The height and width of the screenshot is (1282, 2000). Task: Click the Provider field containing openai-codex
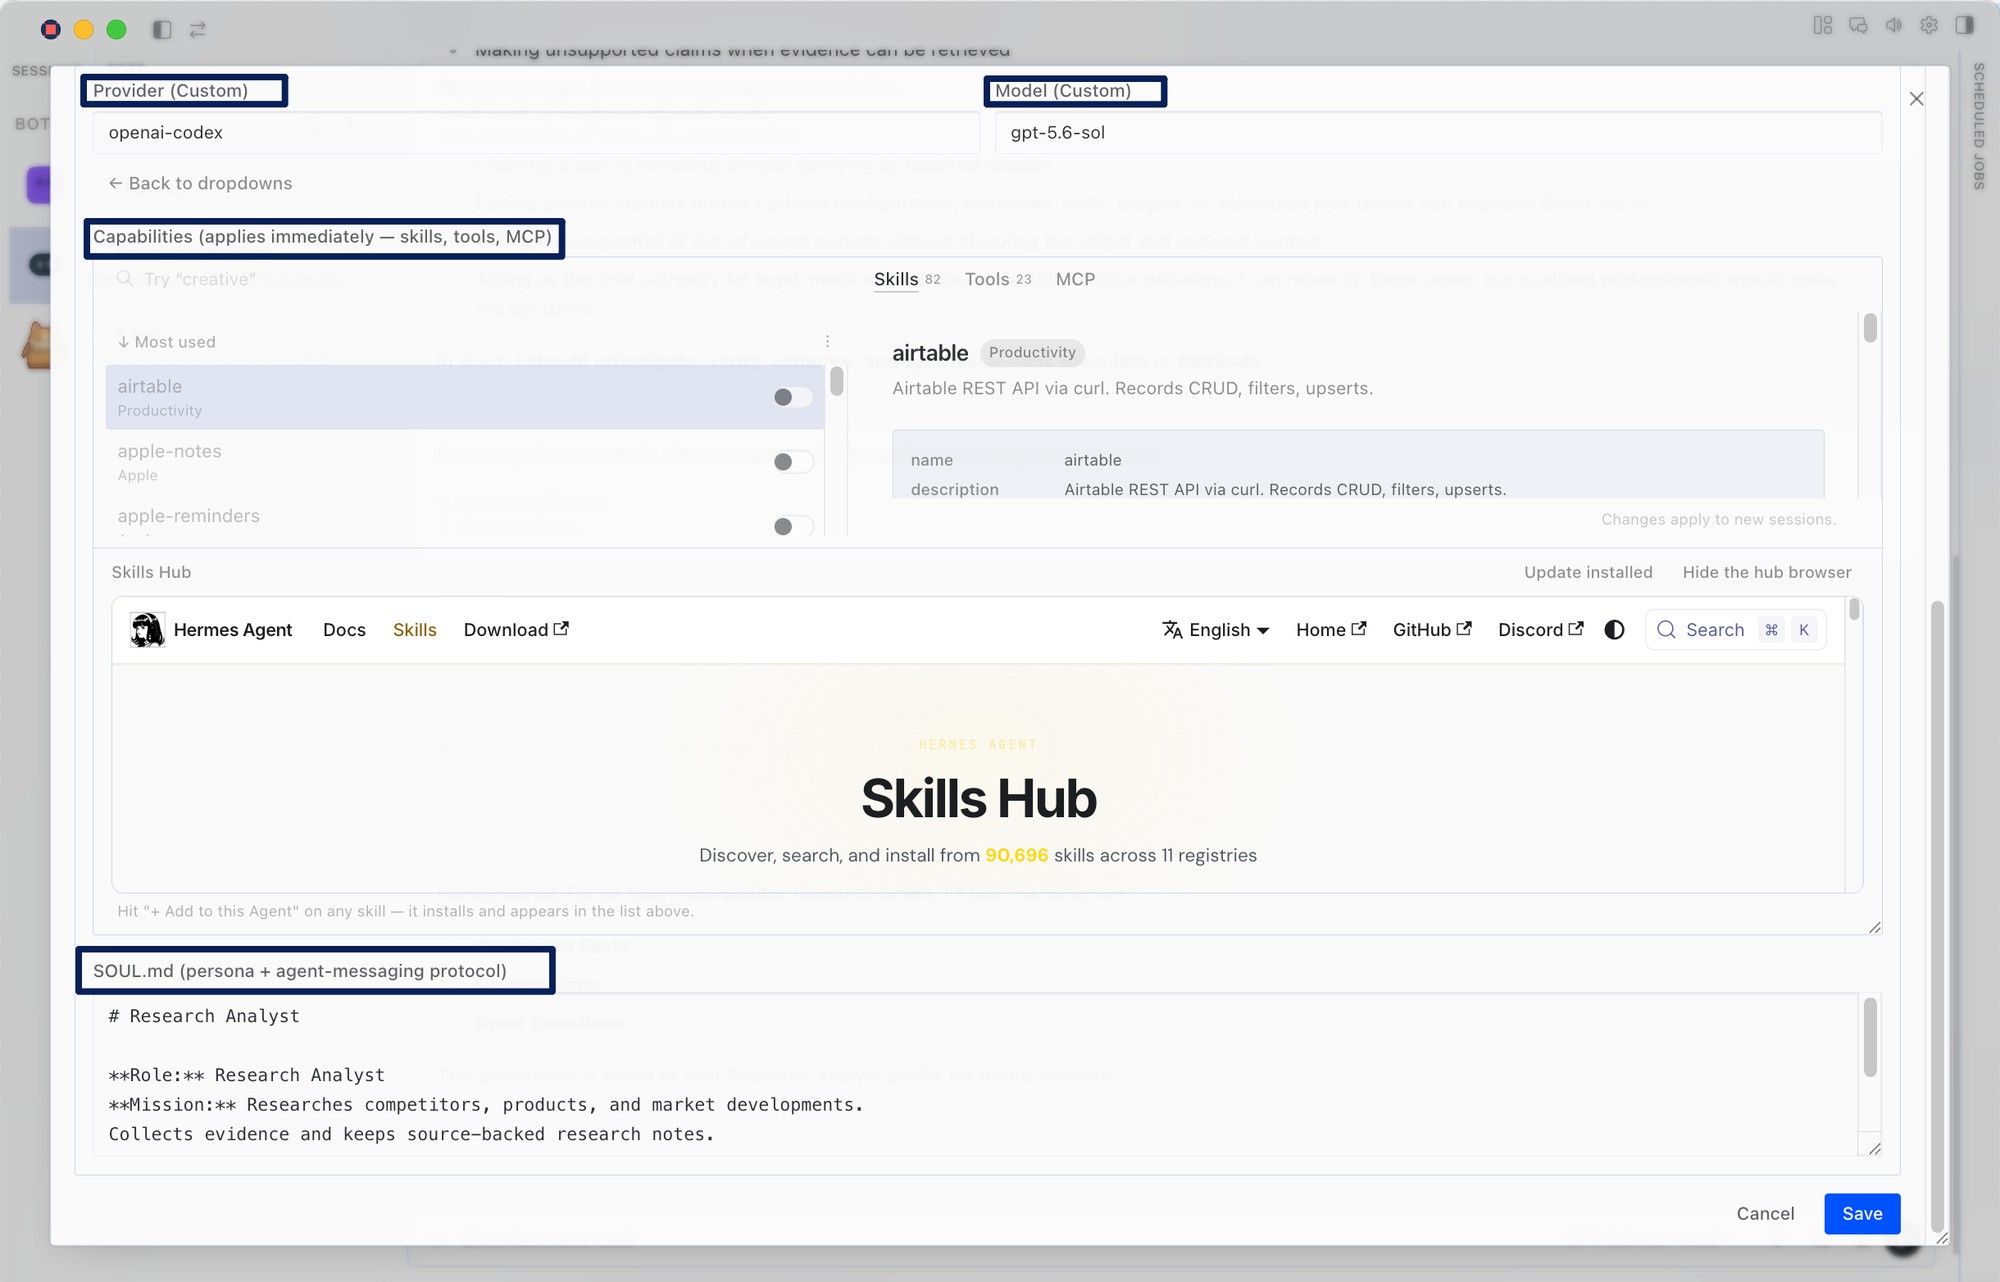click(x=536, y=132)
